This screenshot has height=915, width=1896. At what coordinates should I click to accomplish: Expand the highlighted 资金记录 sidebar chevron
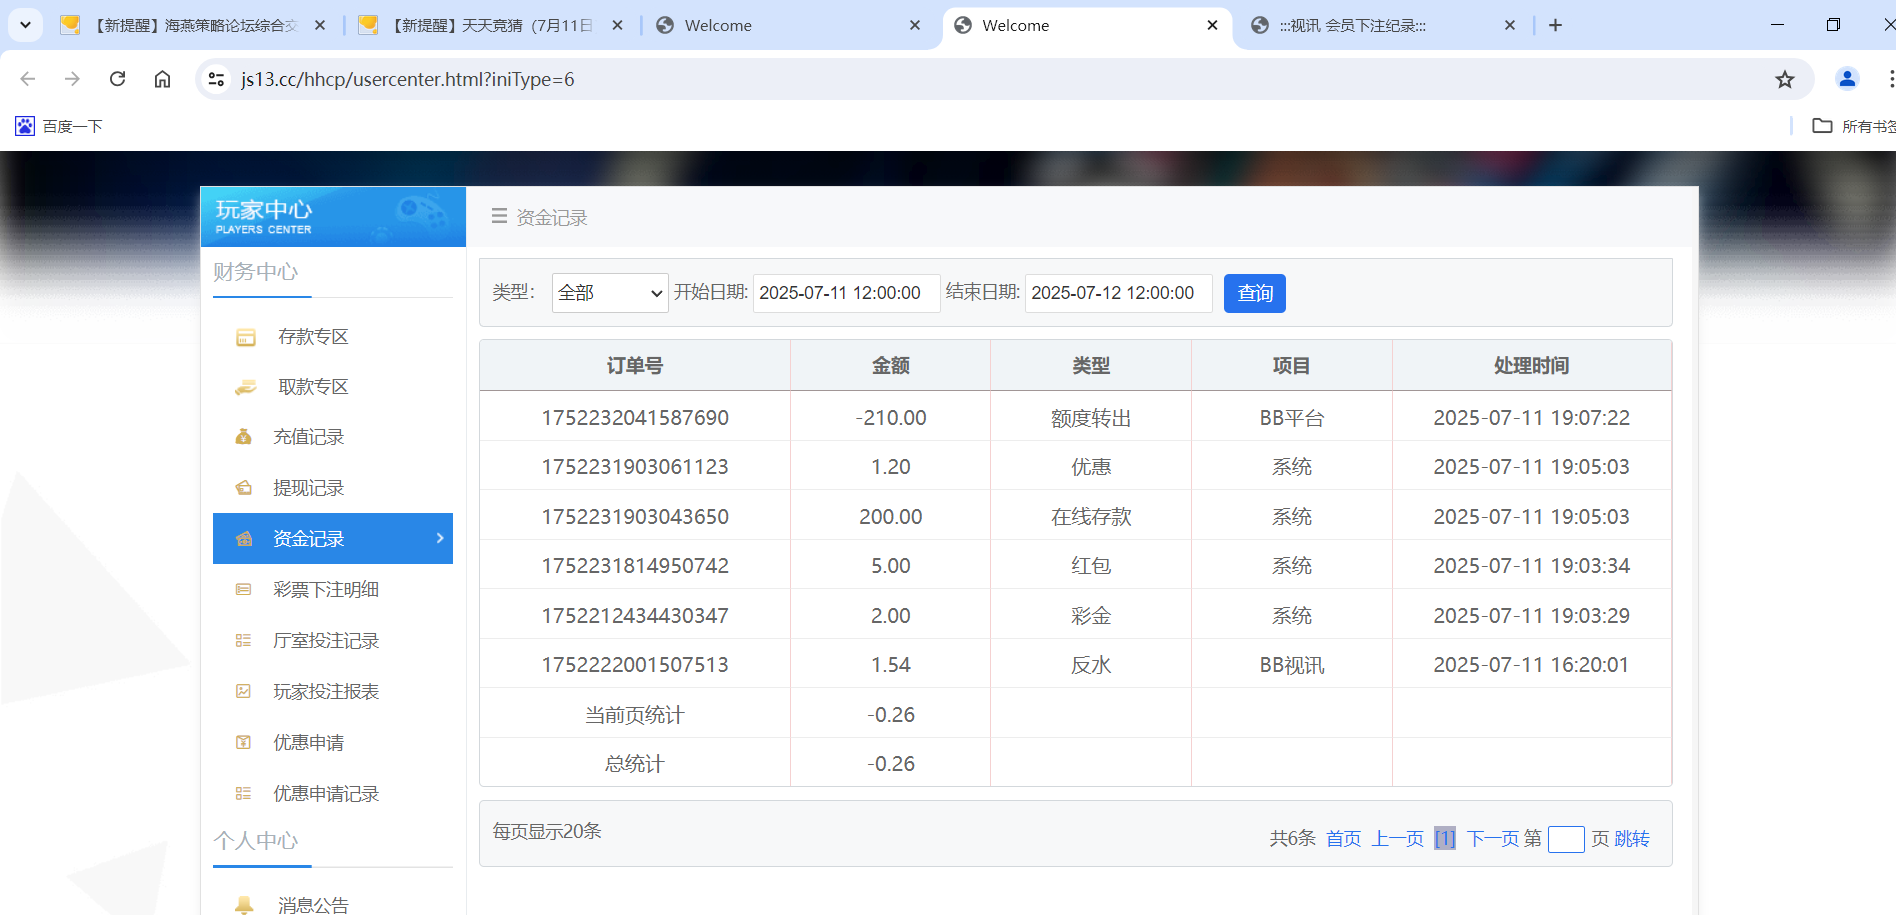point(438,538)
